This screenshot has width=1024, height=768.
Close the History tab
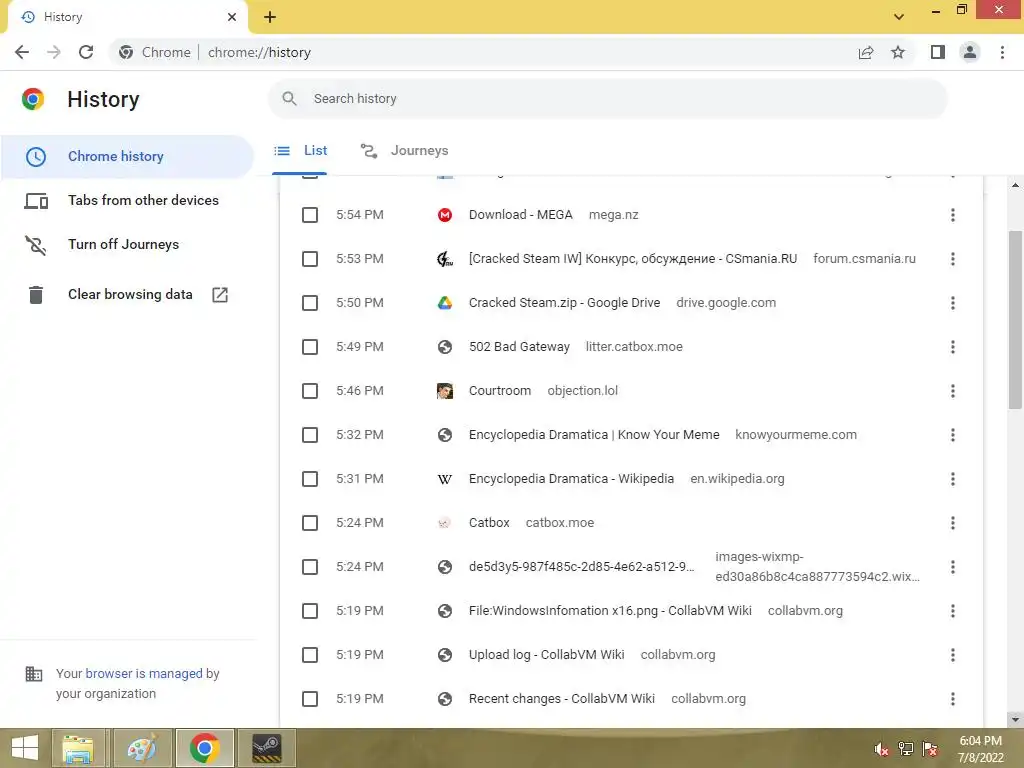click(x=232, y=17)
